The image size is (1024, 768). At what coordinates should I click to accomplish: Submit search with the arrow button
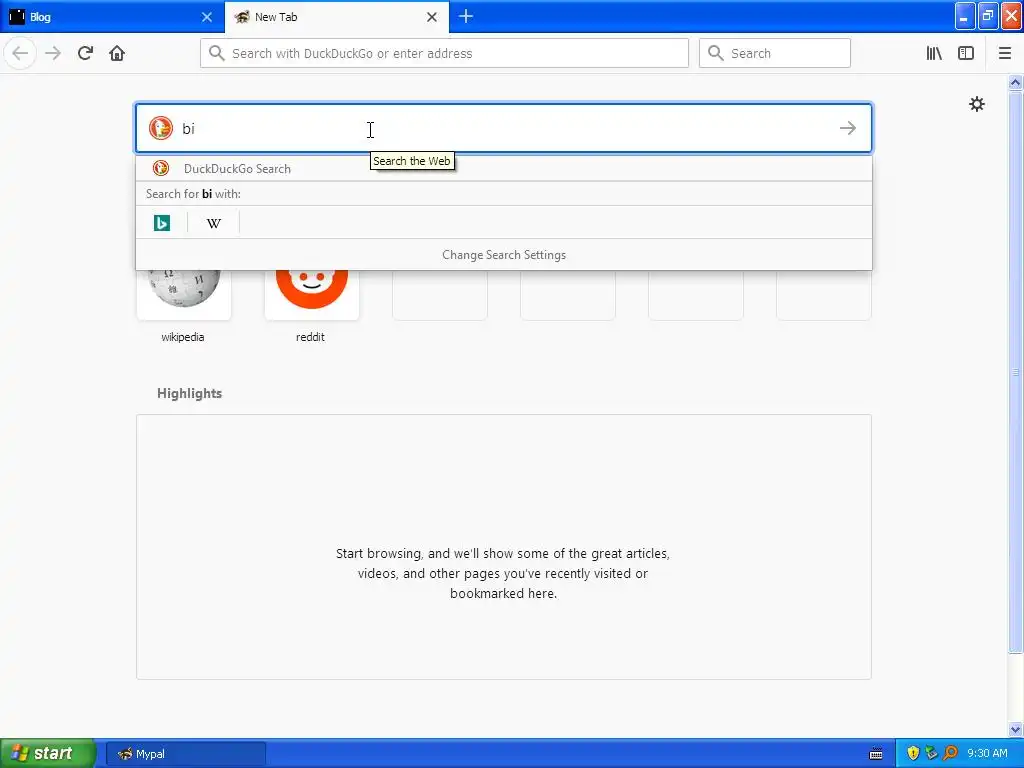coord(848,128)
